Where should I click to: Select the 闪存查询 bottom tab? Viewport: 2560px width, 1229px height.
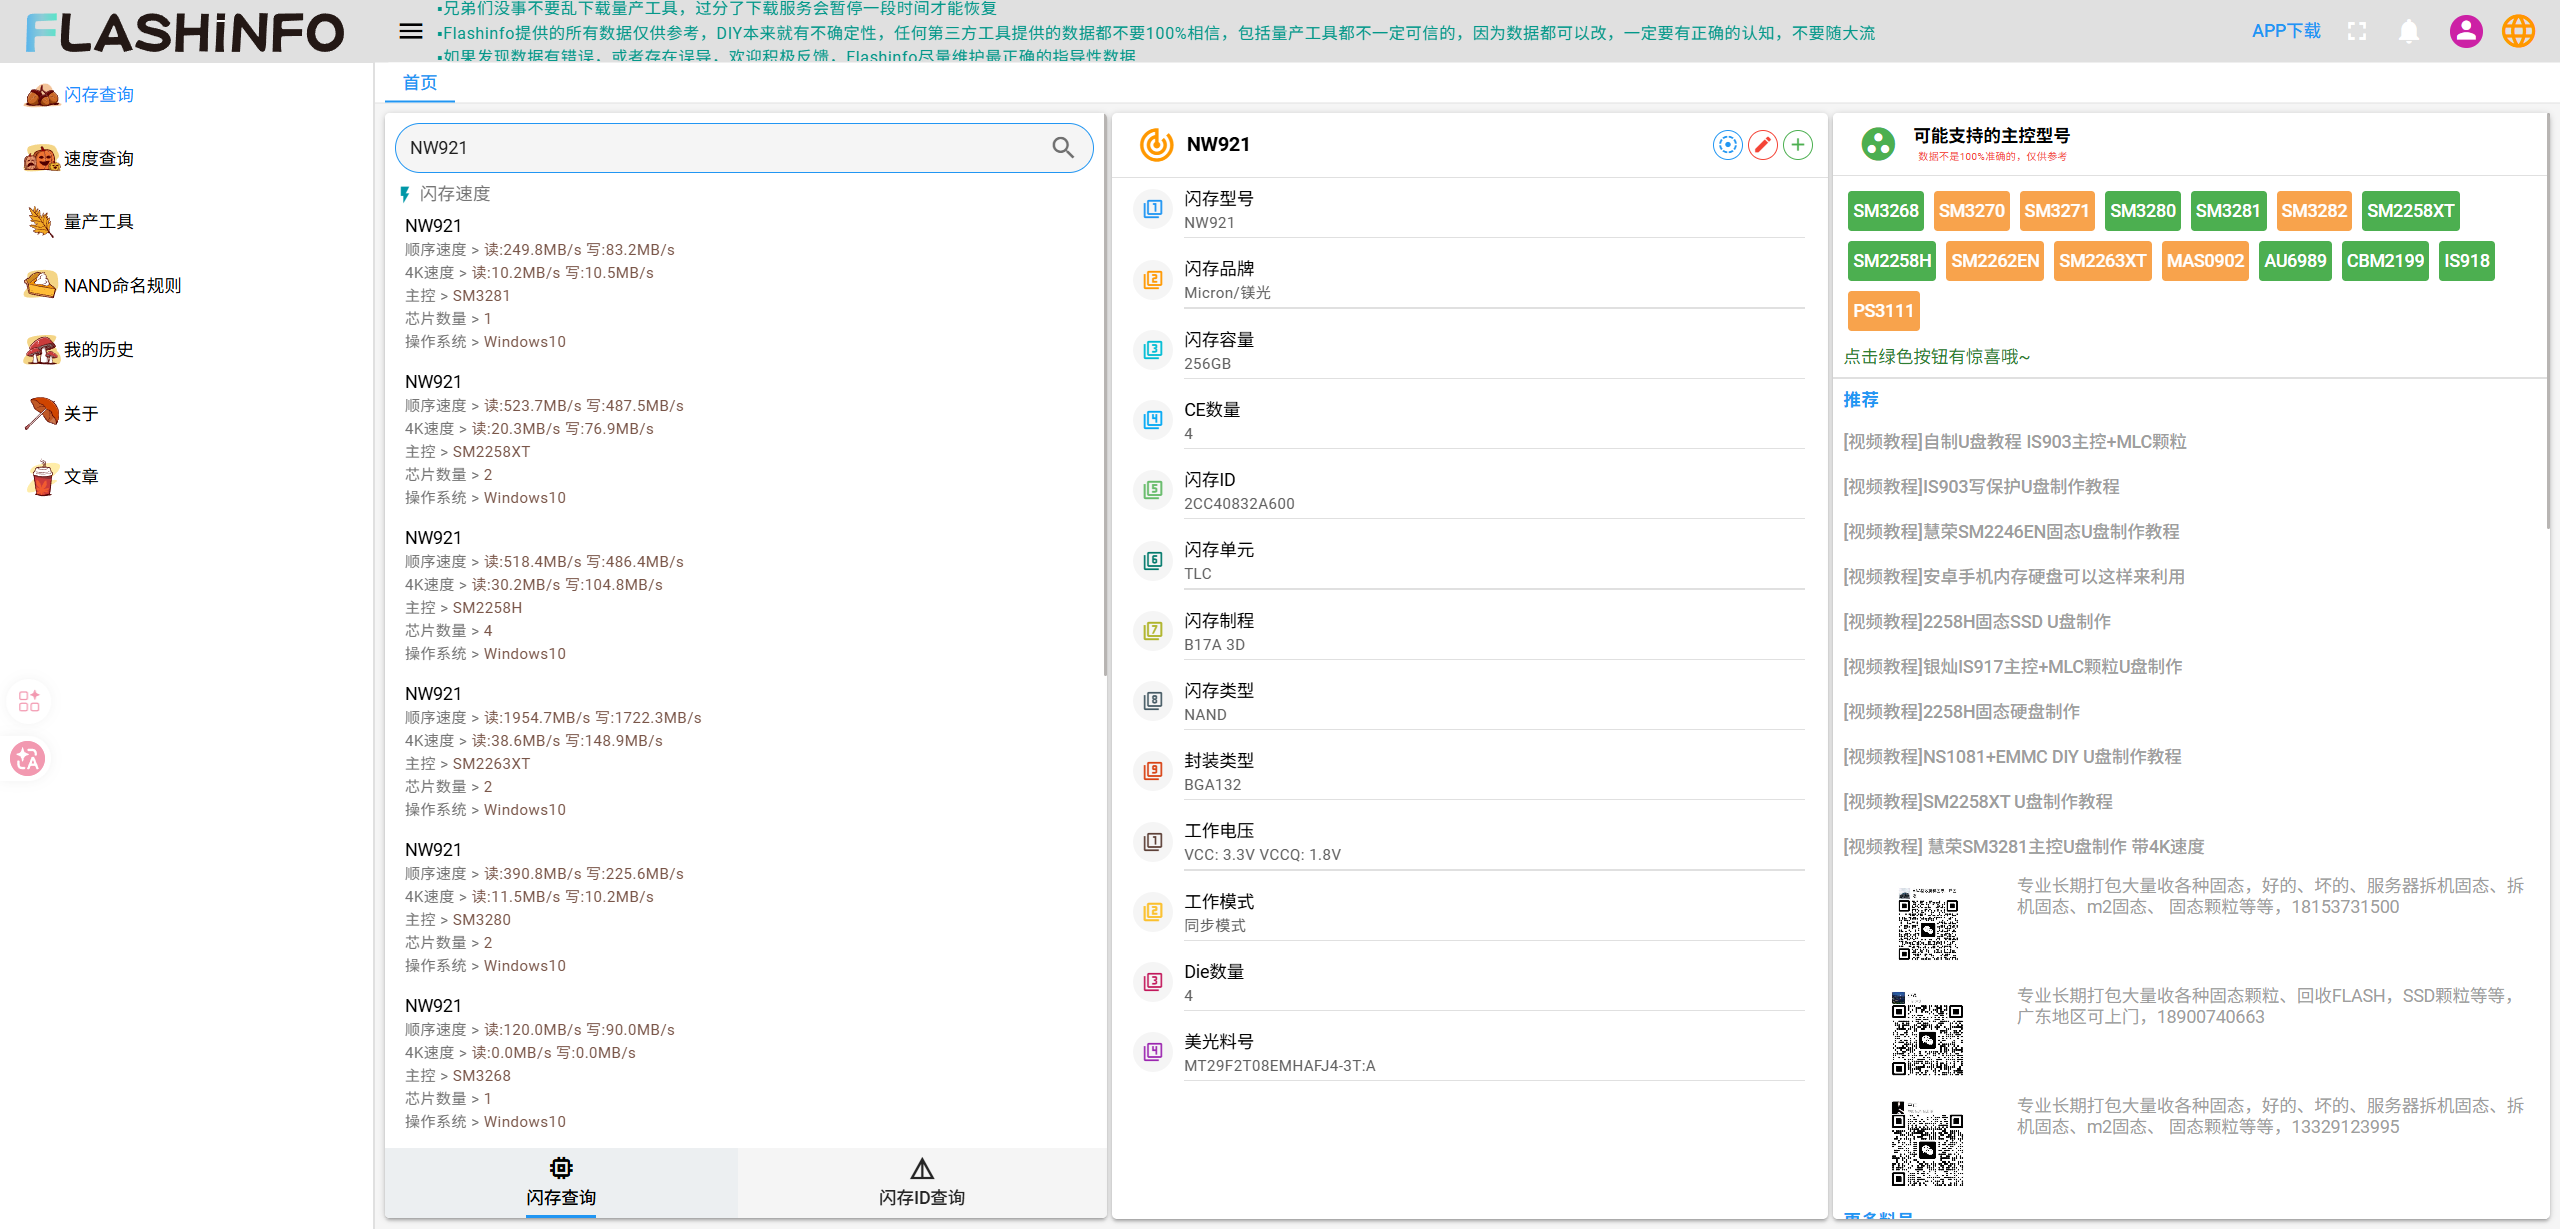(561, 1182)
